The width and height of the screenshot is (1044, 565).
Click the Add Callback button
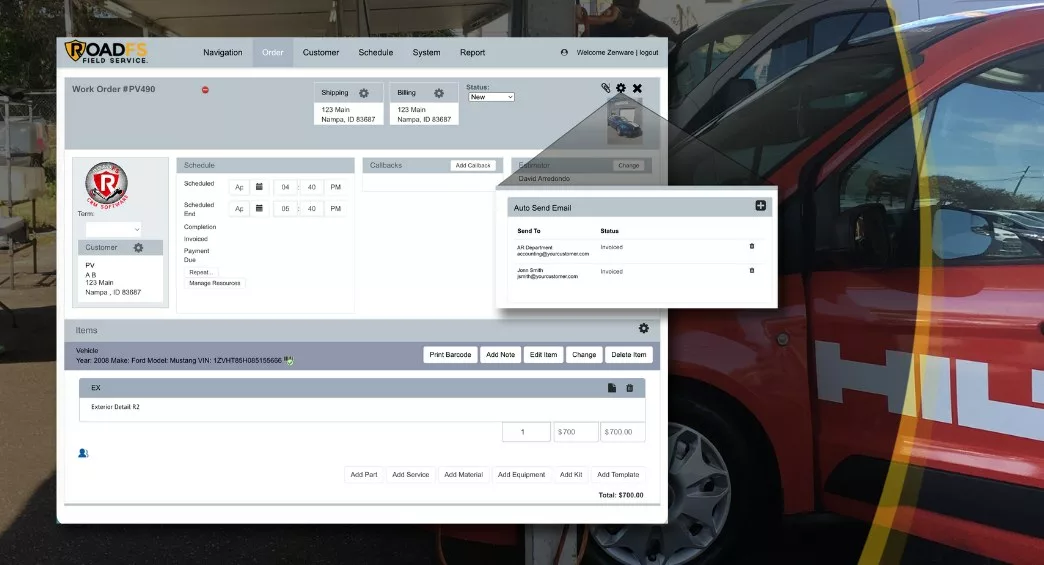473,165
